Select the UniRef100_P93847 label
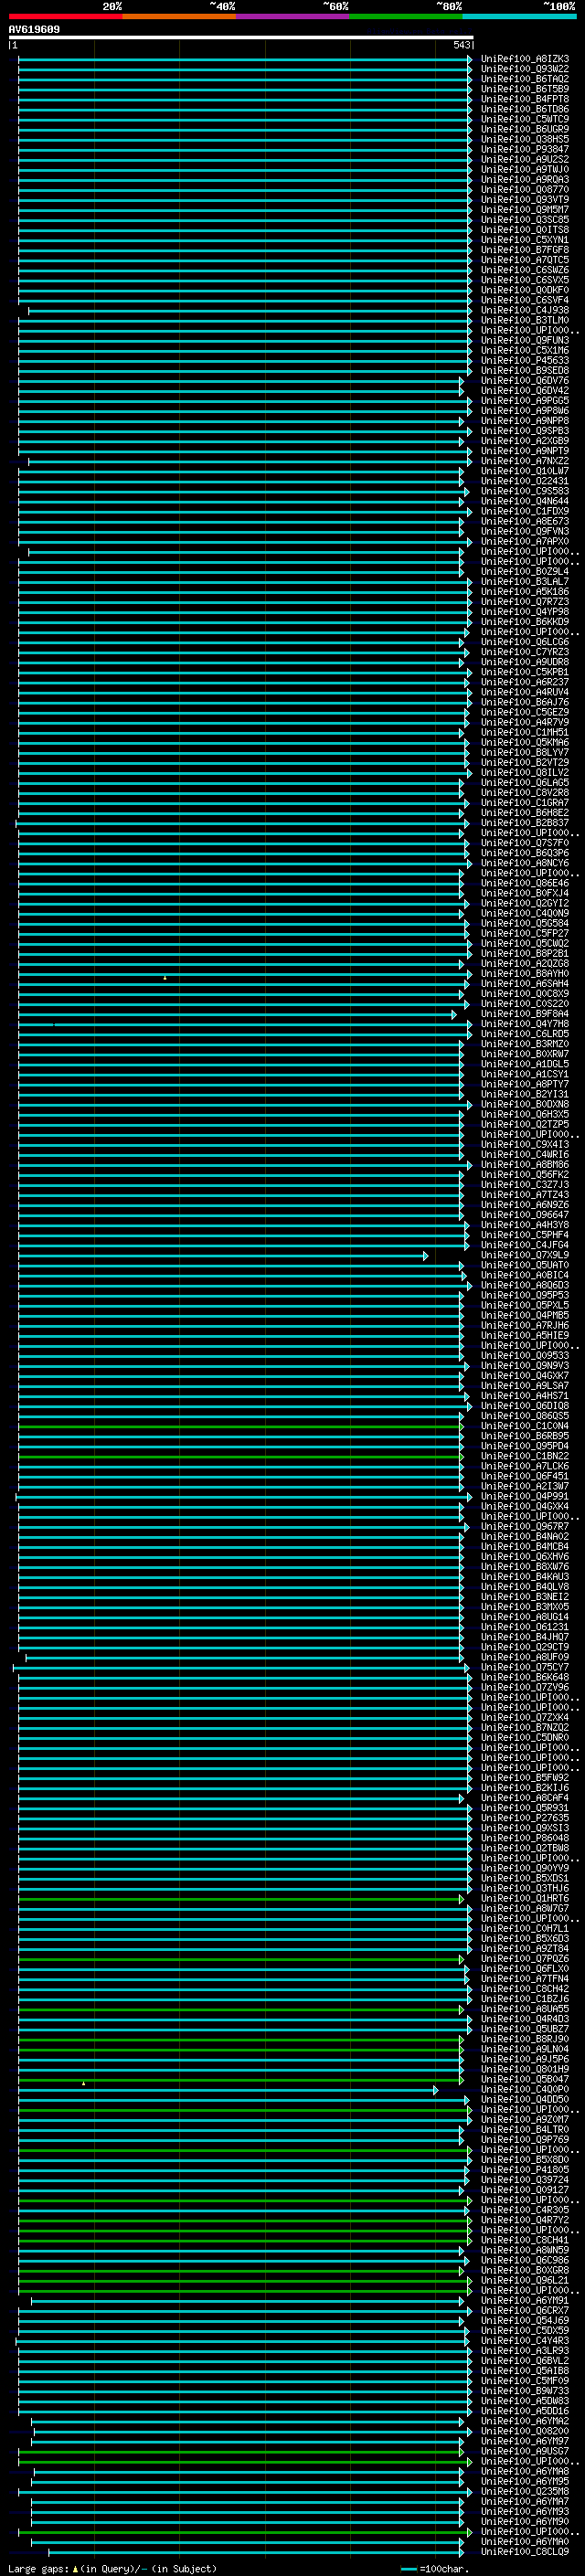 pyautogui.click(x=525, y=149)
